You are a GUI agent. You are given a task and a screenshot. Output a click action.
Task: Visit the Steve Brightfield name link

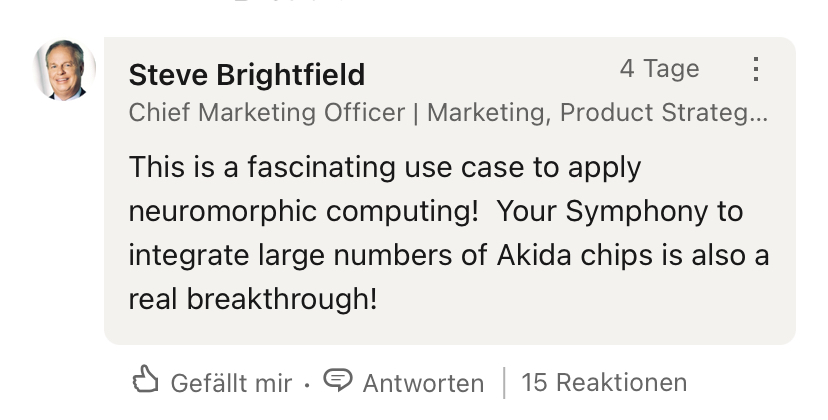pos(247,75)
